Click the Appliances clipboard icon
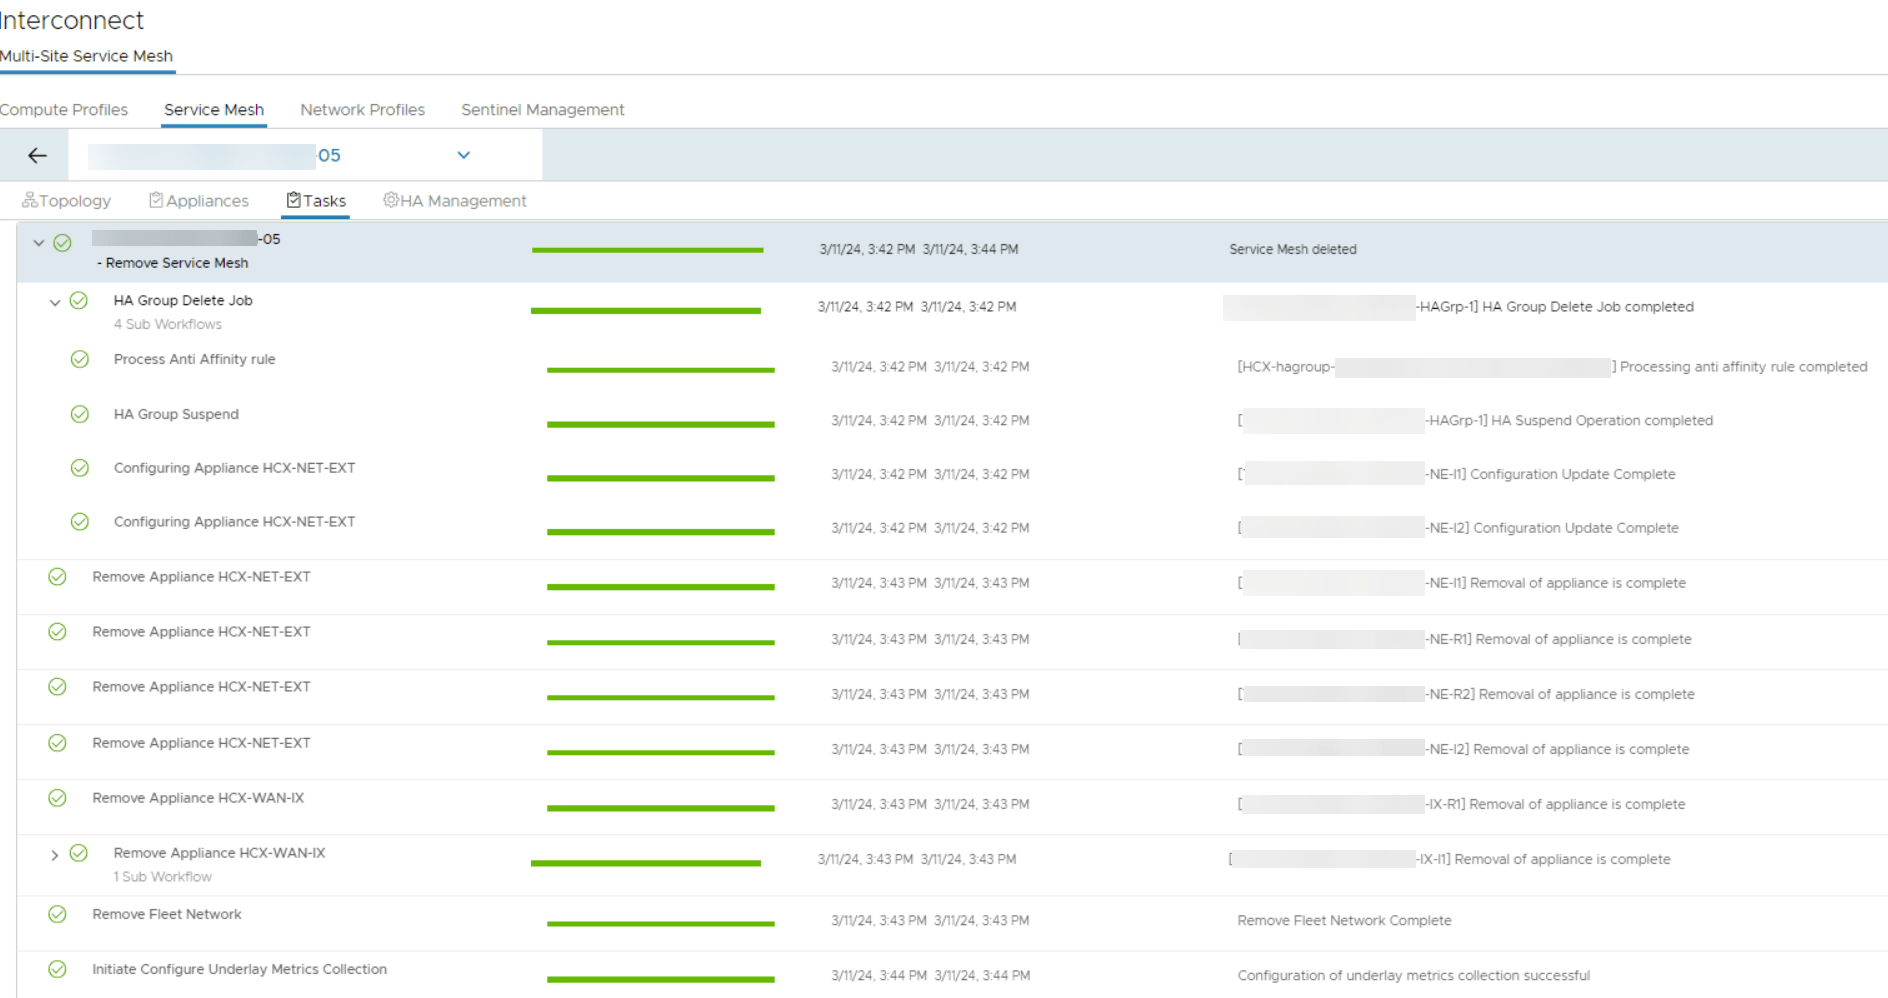Screen dimensions: 1888x998 pos(156,200)
